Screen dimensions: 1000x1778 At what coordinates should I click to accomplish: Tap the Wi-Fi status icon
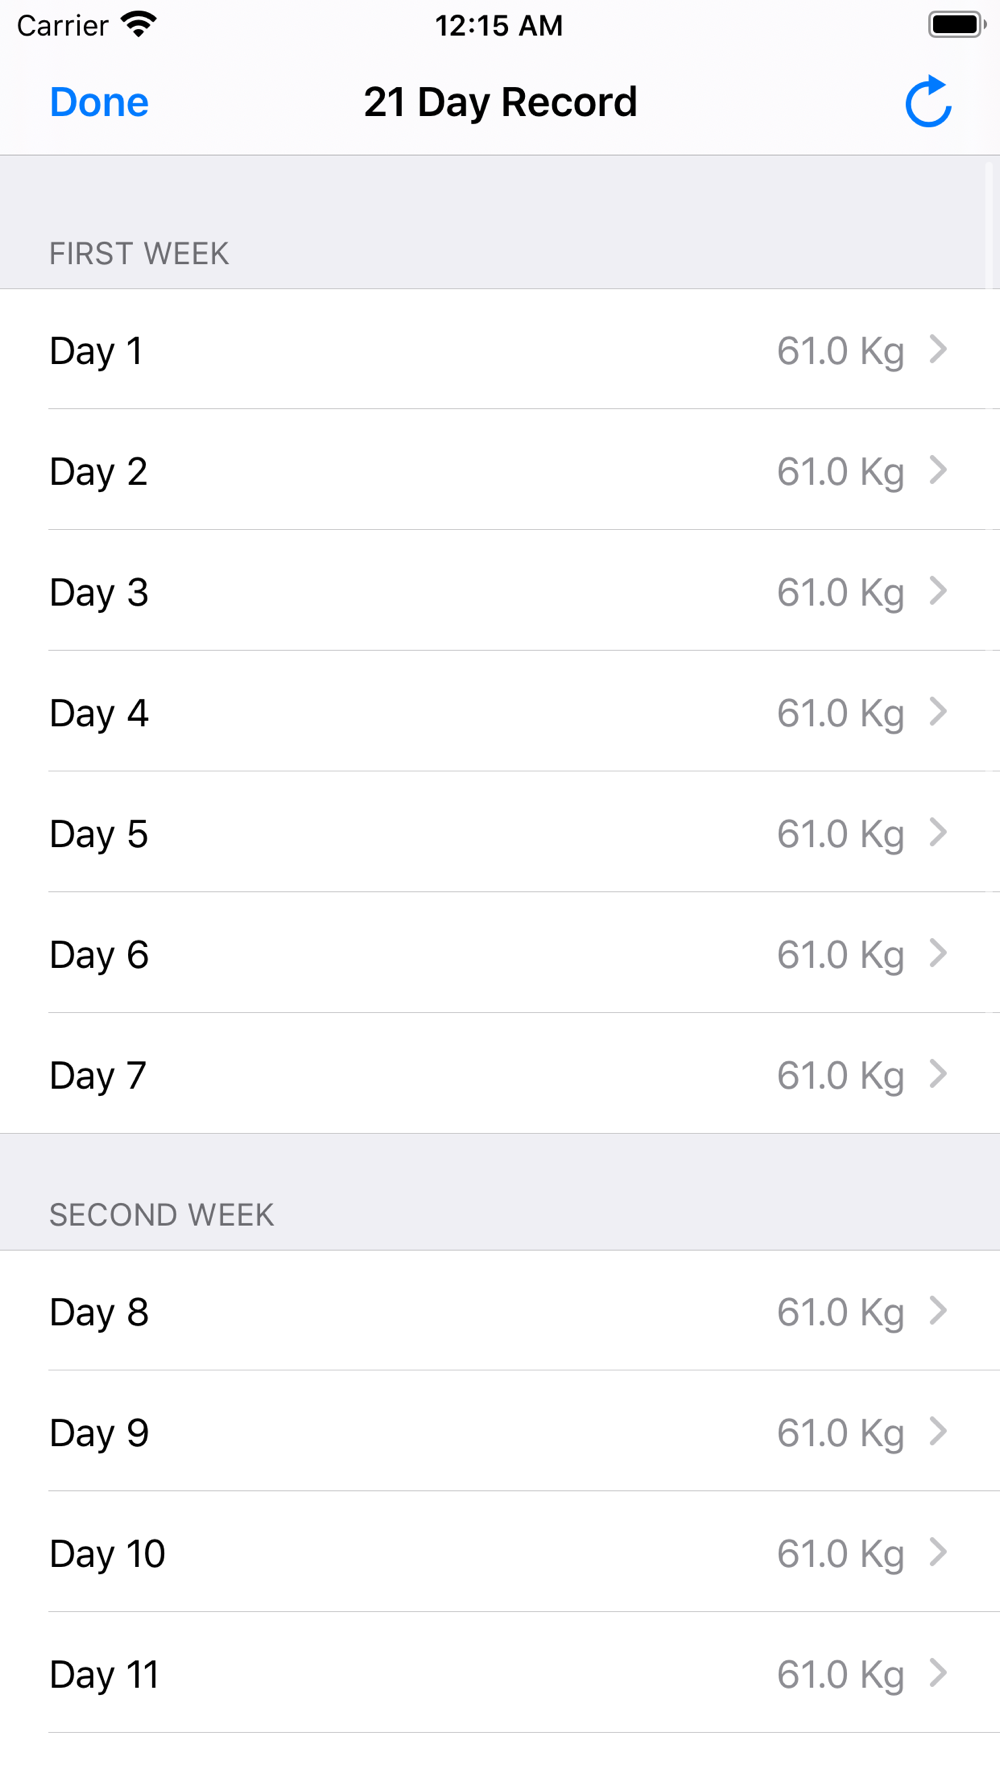[x=139, y=24]
